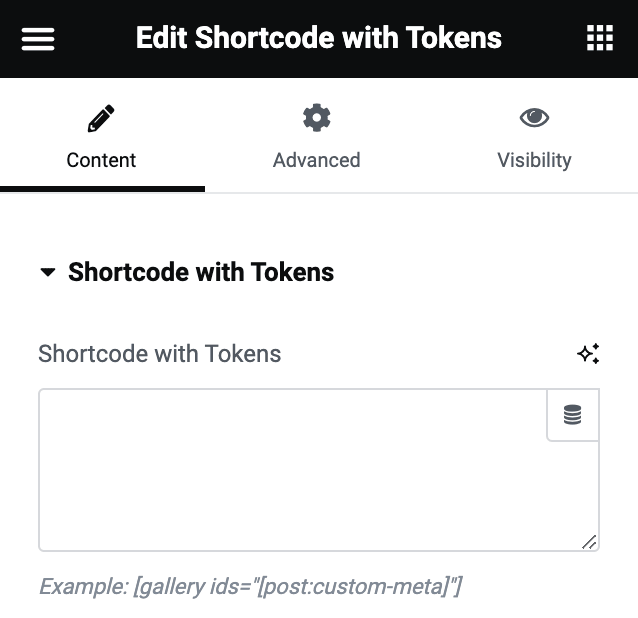This screenshot has height=618, width=638.
Task: Click the gear icon for Advanced
Action: coord(316,118)
